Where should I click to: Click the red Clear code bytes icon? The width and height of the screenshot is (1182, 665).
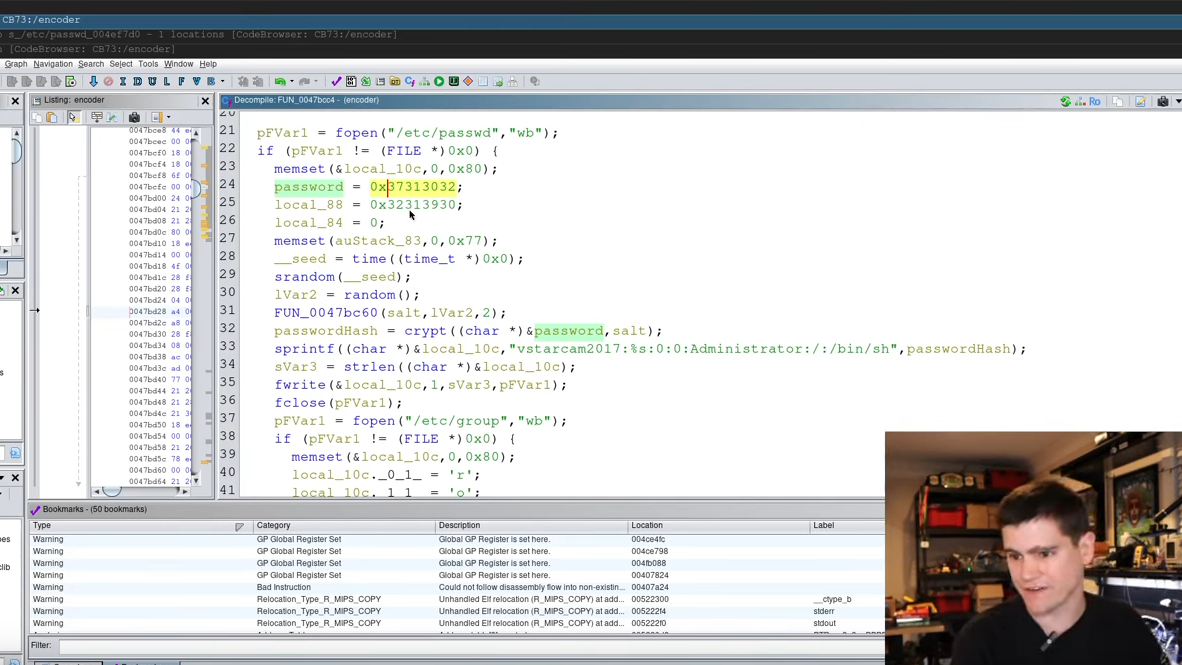[108, 82]
